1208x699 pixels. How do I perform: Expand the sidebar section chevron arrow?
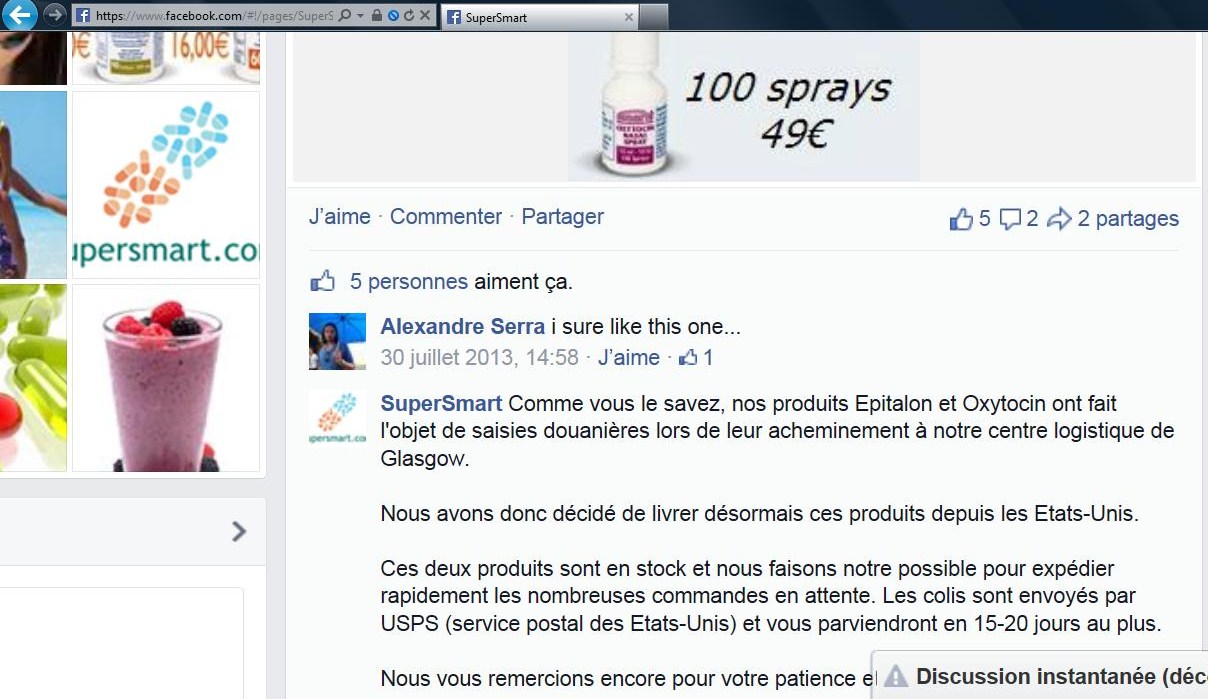tap(239, 531)
